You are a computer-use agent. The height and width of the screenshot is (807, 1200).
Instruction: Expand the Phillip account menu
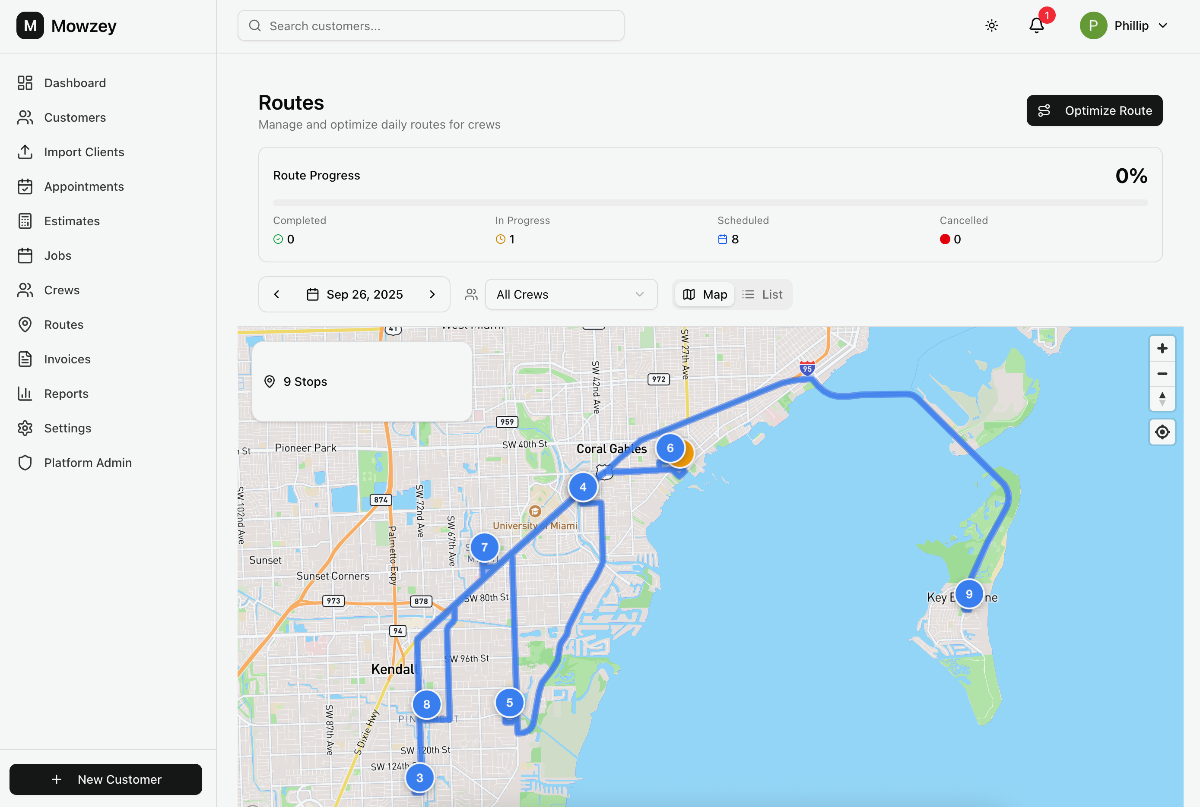coord(1124,25)
